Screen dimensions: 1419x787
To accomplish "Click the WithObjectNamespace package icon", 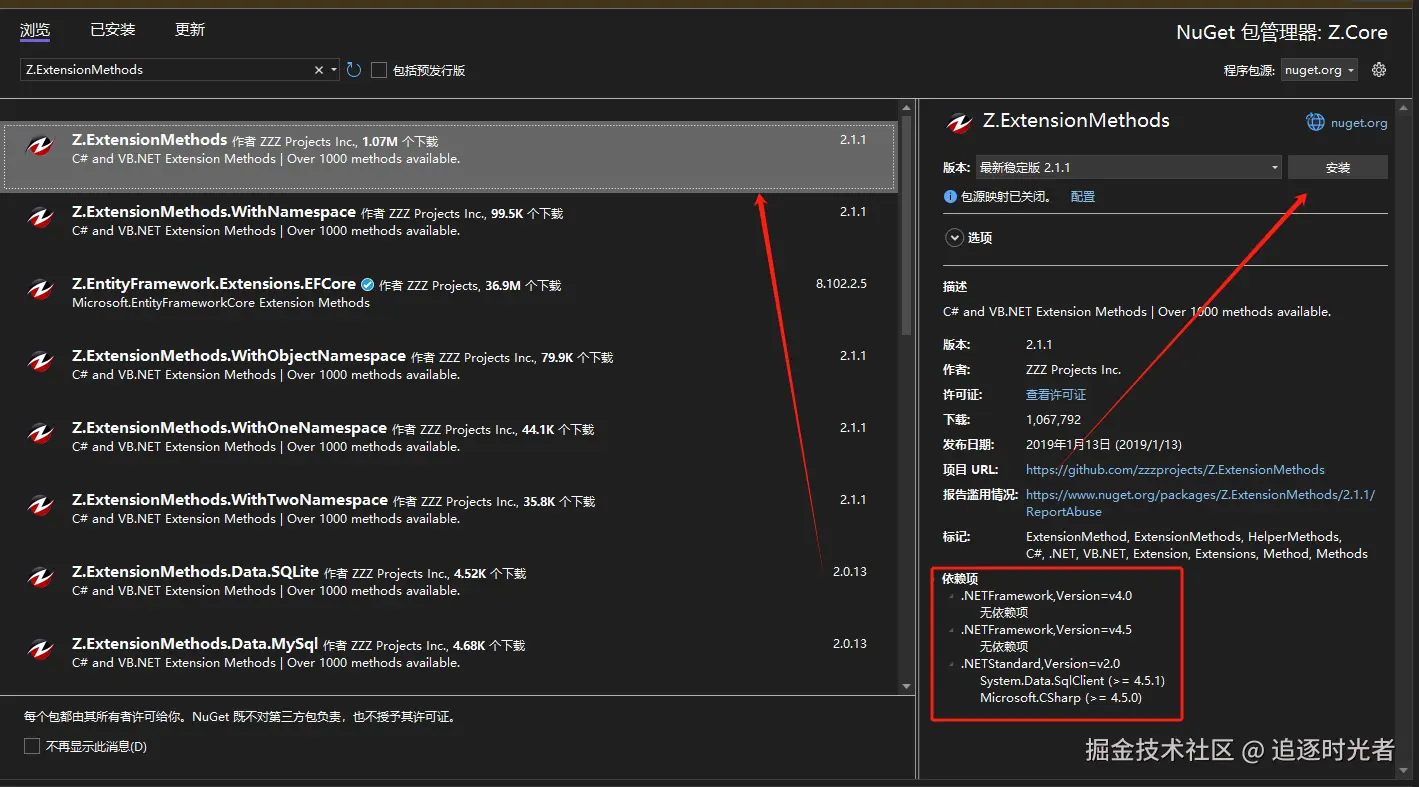I will coord(40,362).
